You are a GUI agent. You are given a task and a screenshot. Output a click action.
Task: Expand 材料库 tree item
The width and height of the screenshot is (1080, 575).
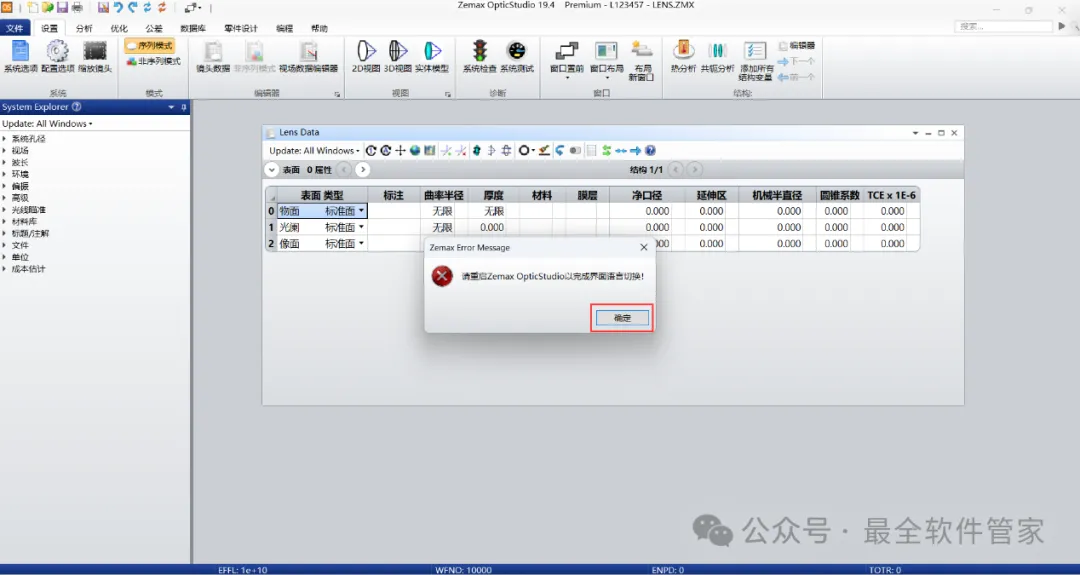coord(5,222)
